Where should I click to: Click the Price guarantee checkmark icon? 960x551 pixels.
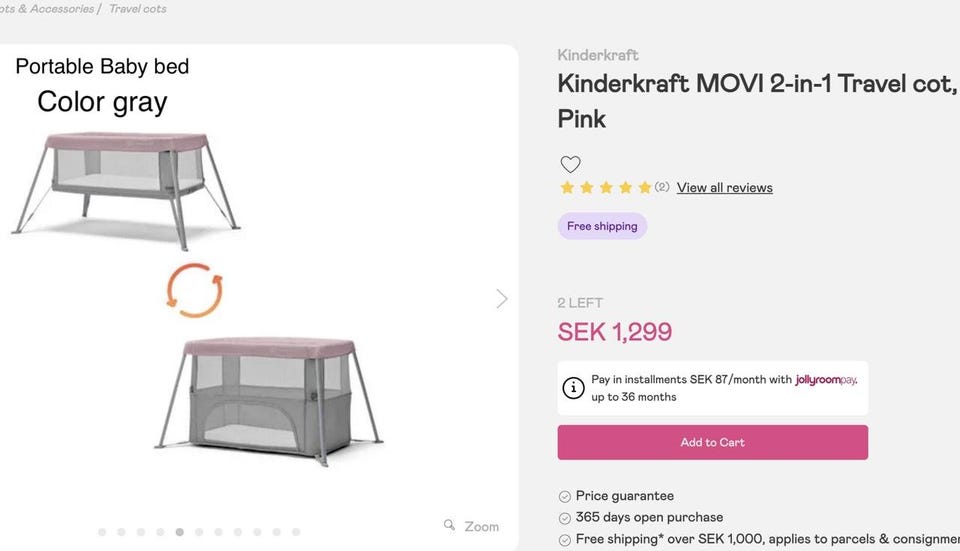click(x=565, y=496)
